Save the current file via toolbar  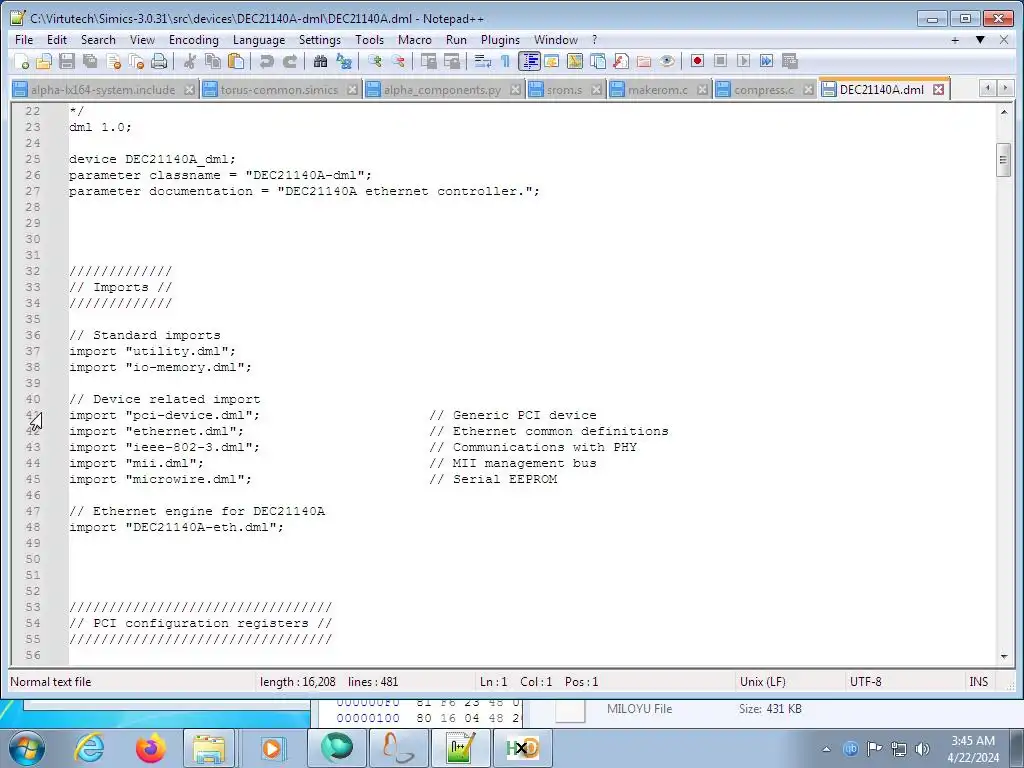click(67, 61)
